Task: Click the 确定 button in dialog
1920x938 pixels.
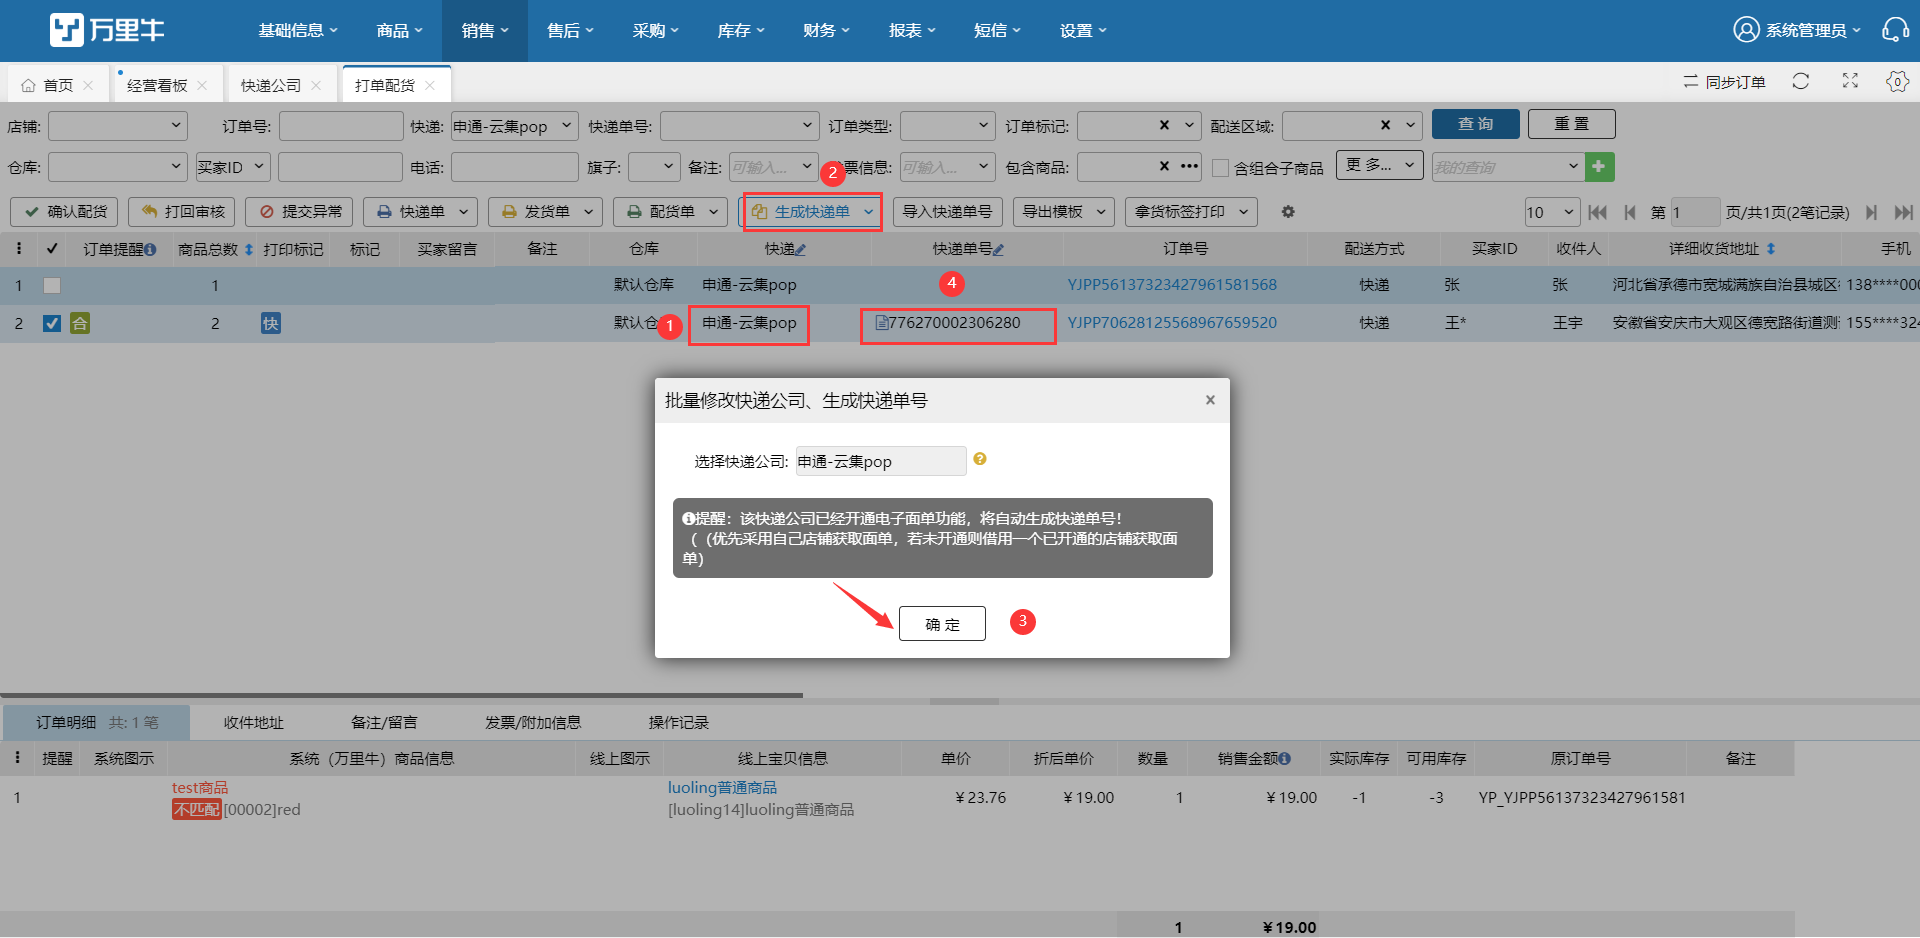Action: point(942,623)
